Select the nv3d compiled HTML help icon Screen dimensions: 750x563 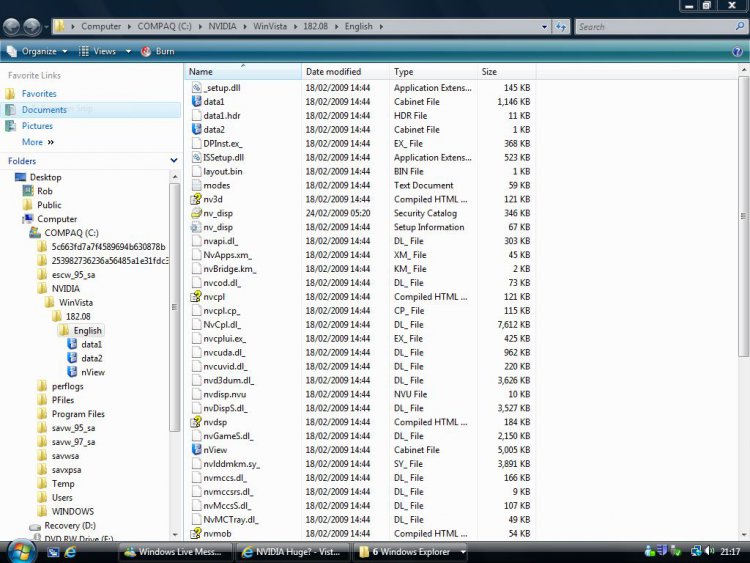196,199
